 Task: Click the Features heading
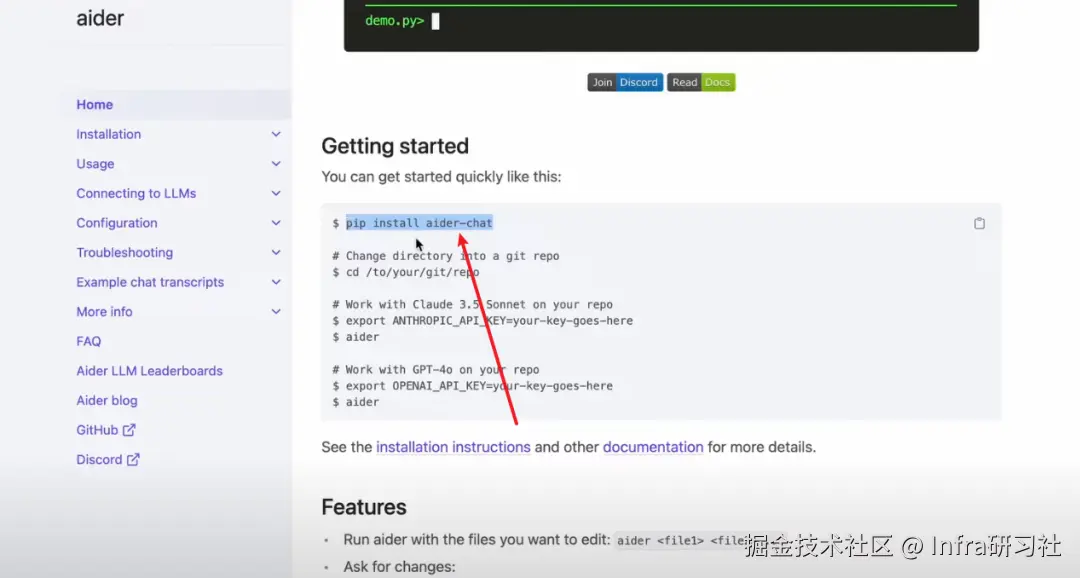364,507
